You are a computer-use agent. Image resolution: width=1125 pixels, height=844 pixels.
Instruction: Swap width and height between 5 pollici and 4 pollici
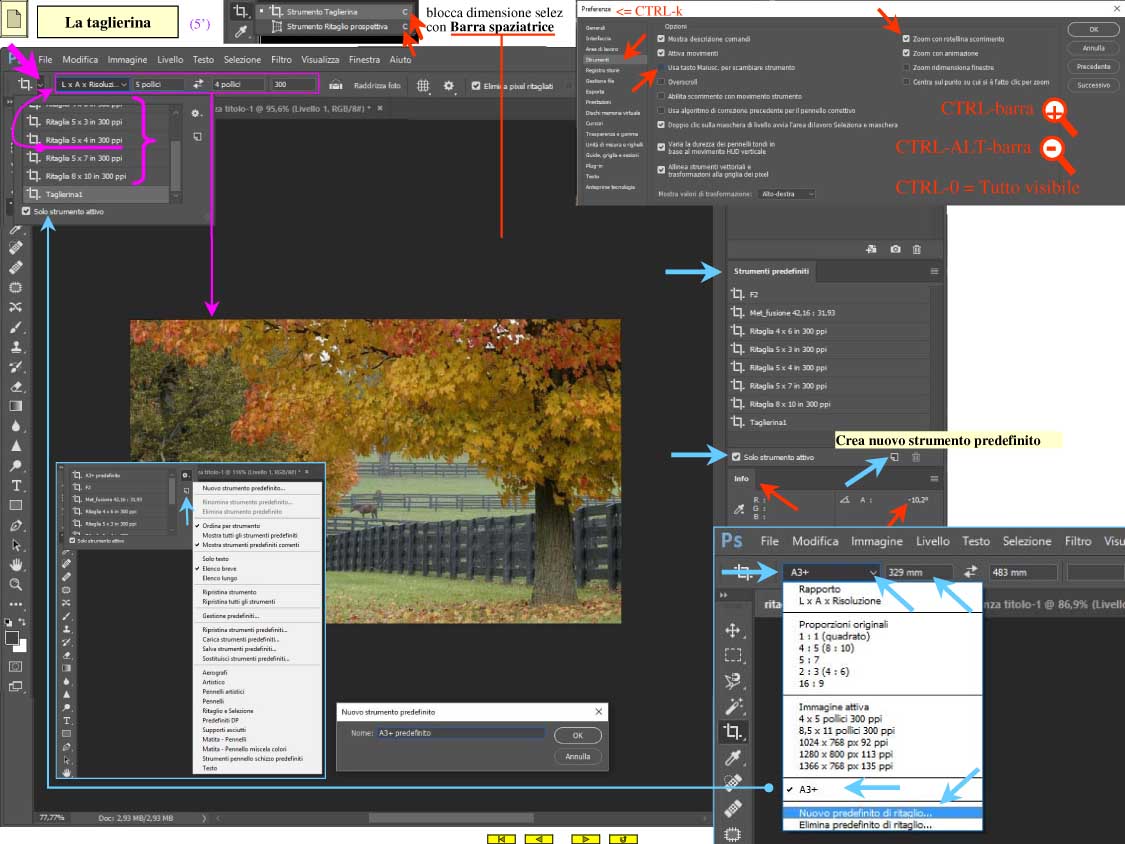click(198, 84)
